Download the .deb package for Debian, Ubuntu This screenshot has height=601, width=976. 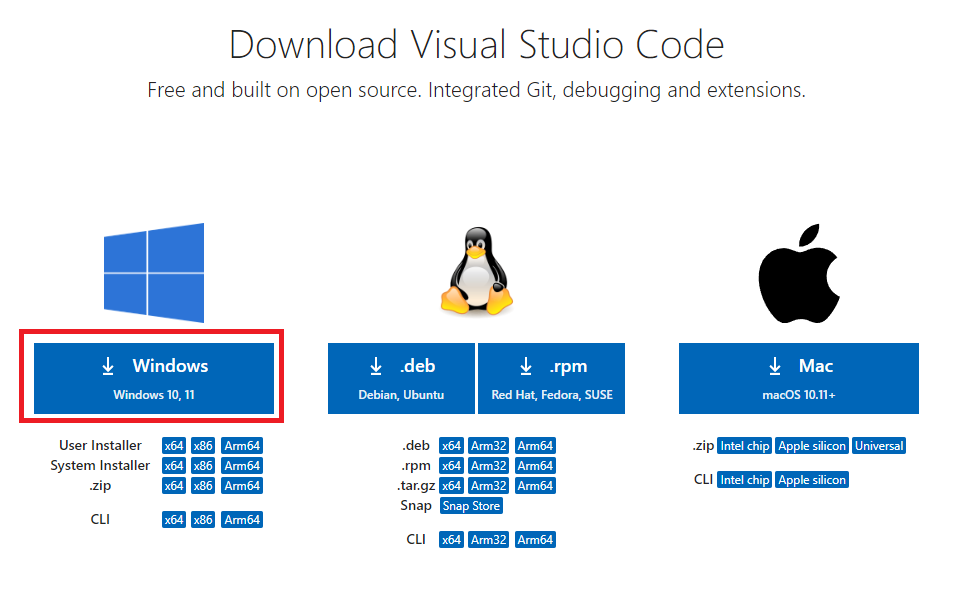click(401, 378)
